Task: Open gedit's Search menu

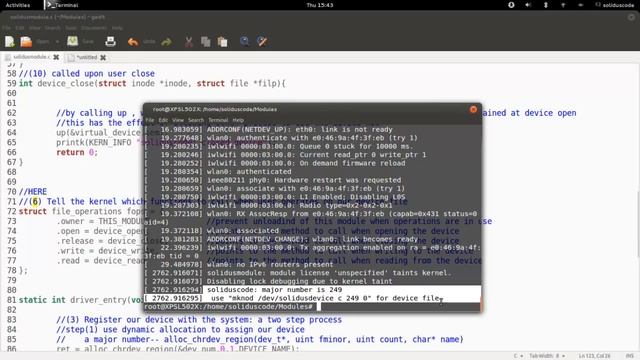Action: pyautogui.click(x=53, y=28)
